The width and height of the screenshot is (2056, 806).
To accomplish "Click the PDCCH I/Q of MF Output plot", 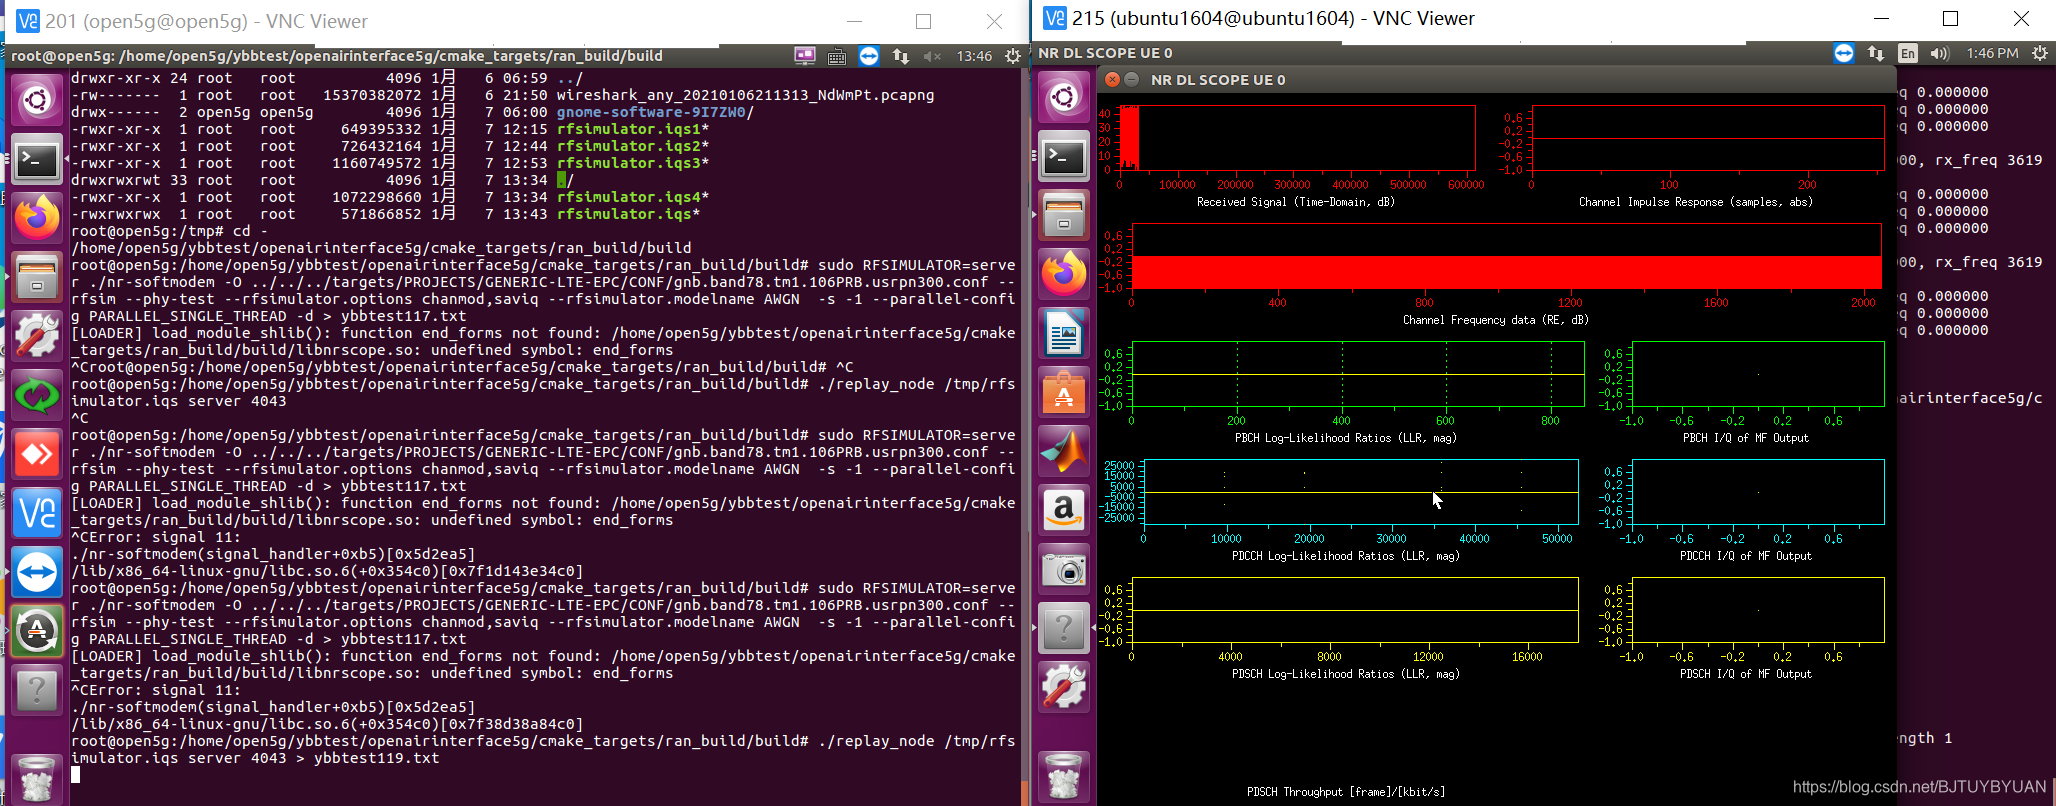I will pos(1758,492).
